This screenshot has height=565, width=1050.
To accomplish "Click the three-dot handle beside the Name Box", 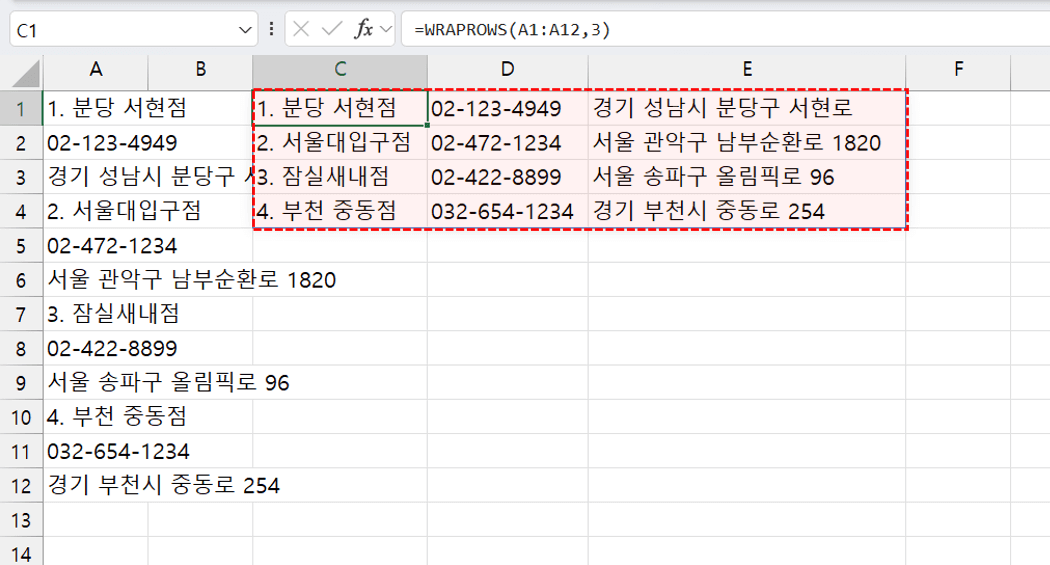I will (271, 29).
